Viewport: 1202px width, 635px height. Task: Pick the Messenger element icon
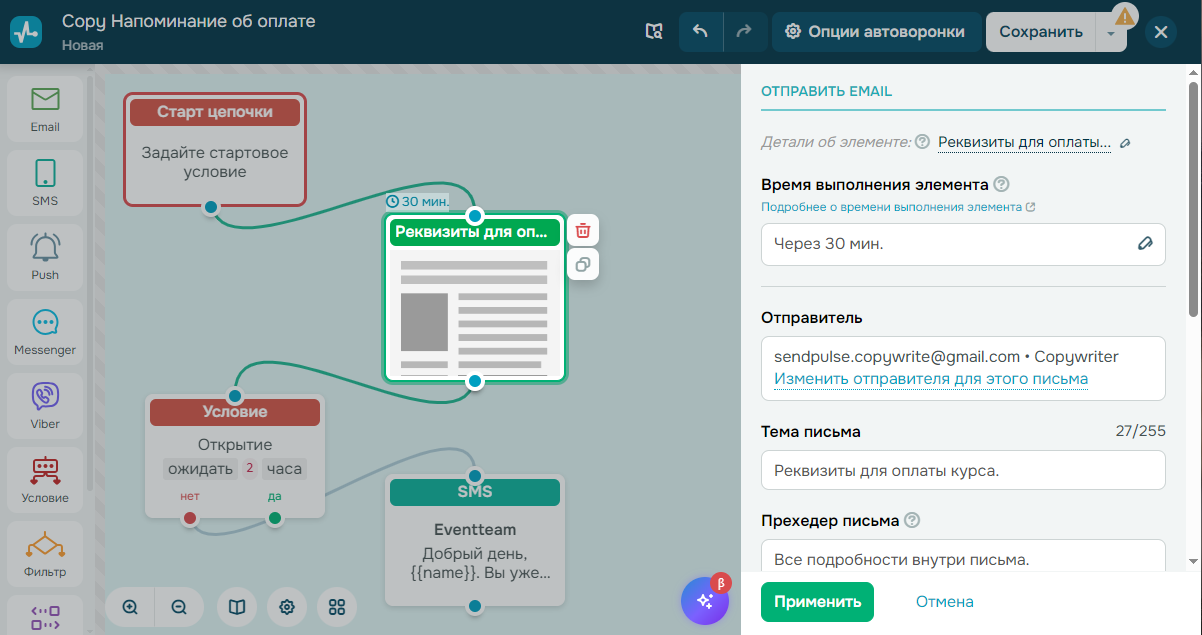click(44, 331)
